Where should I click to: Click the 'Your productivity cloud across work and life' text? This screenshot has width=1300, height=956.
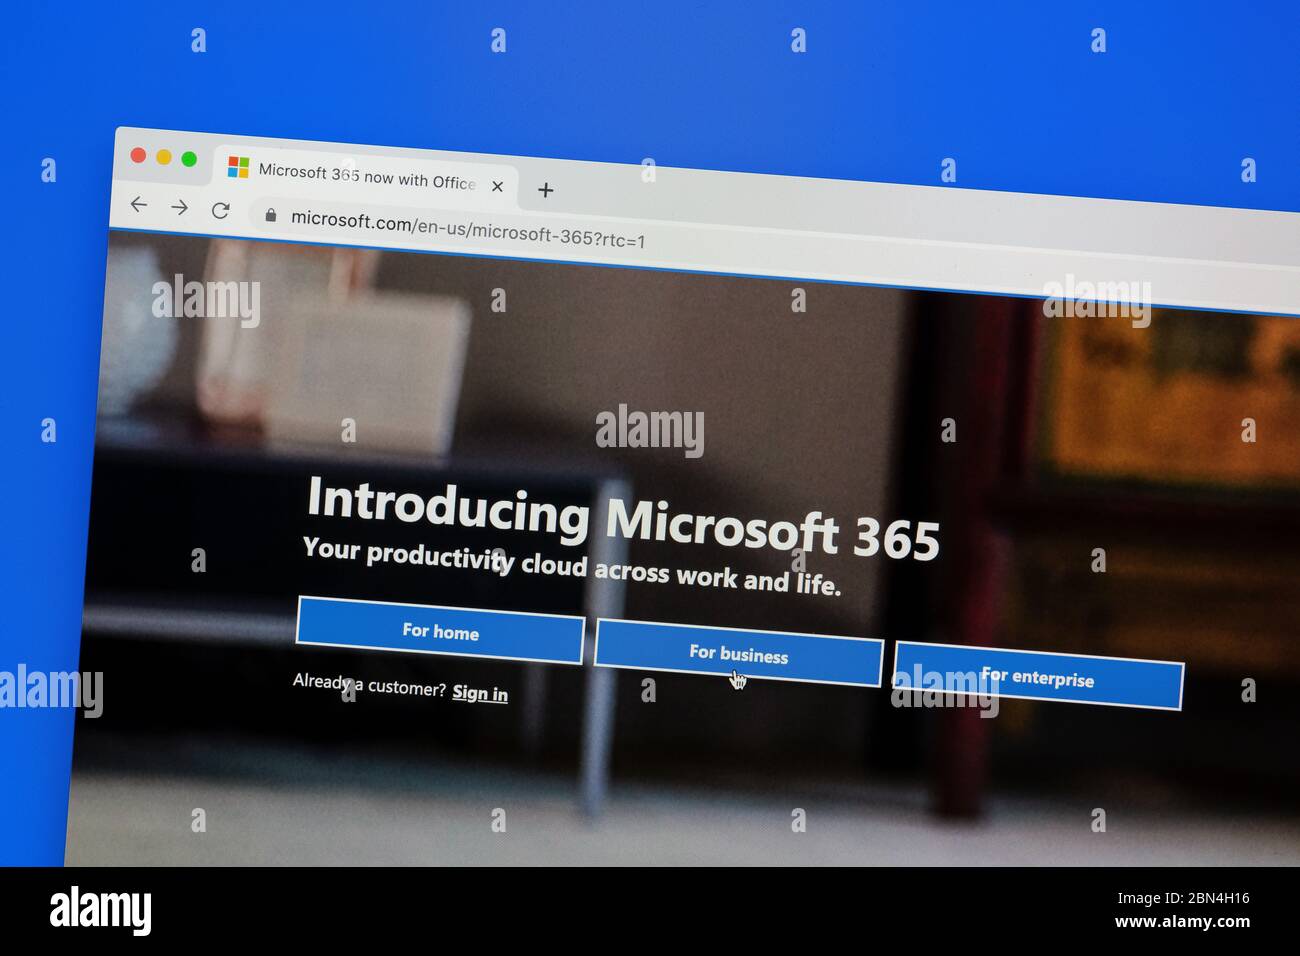click(571, 566)
